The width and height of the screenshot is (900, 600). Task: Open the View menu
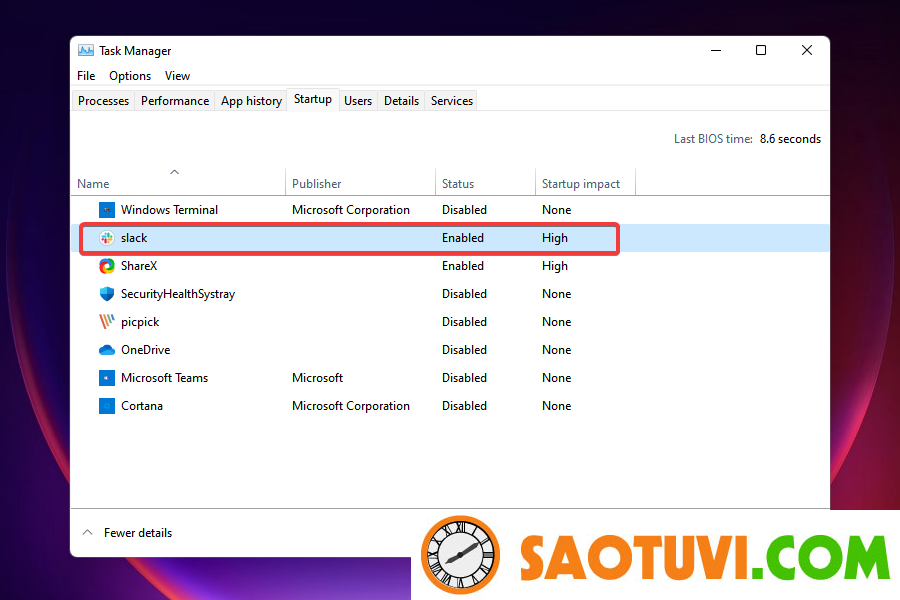177,75
